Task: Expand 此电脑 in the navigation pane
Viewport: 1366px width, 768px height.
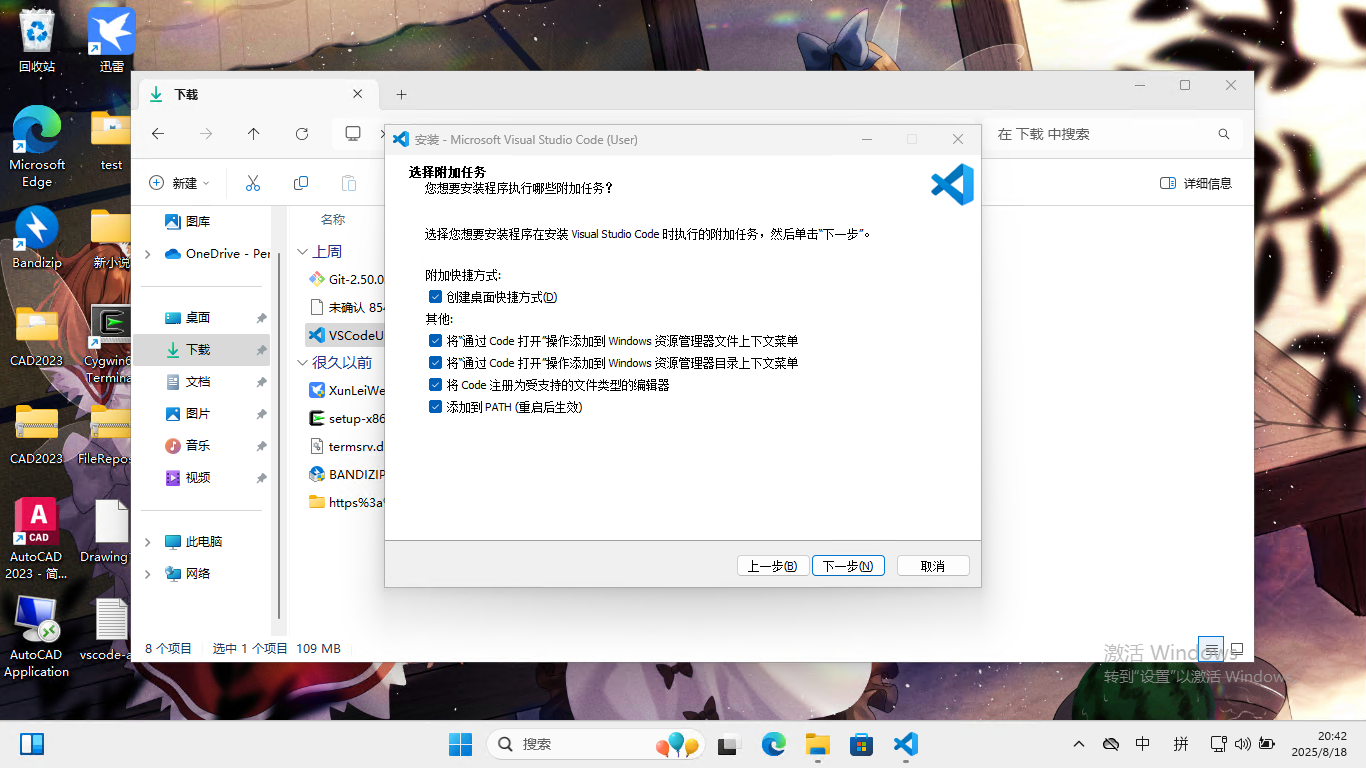Action: 147,541
